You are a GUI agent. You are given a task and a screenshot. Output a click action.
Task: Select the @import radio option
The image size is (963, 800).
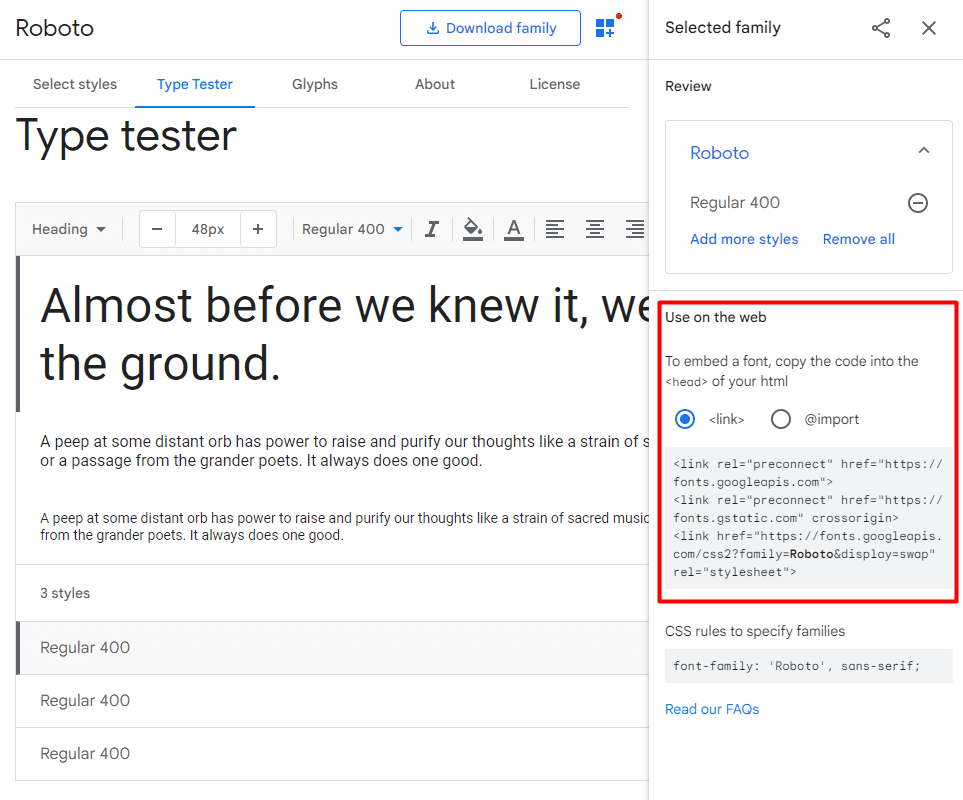pyautogui.click(x=781, y=419)
